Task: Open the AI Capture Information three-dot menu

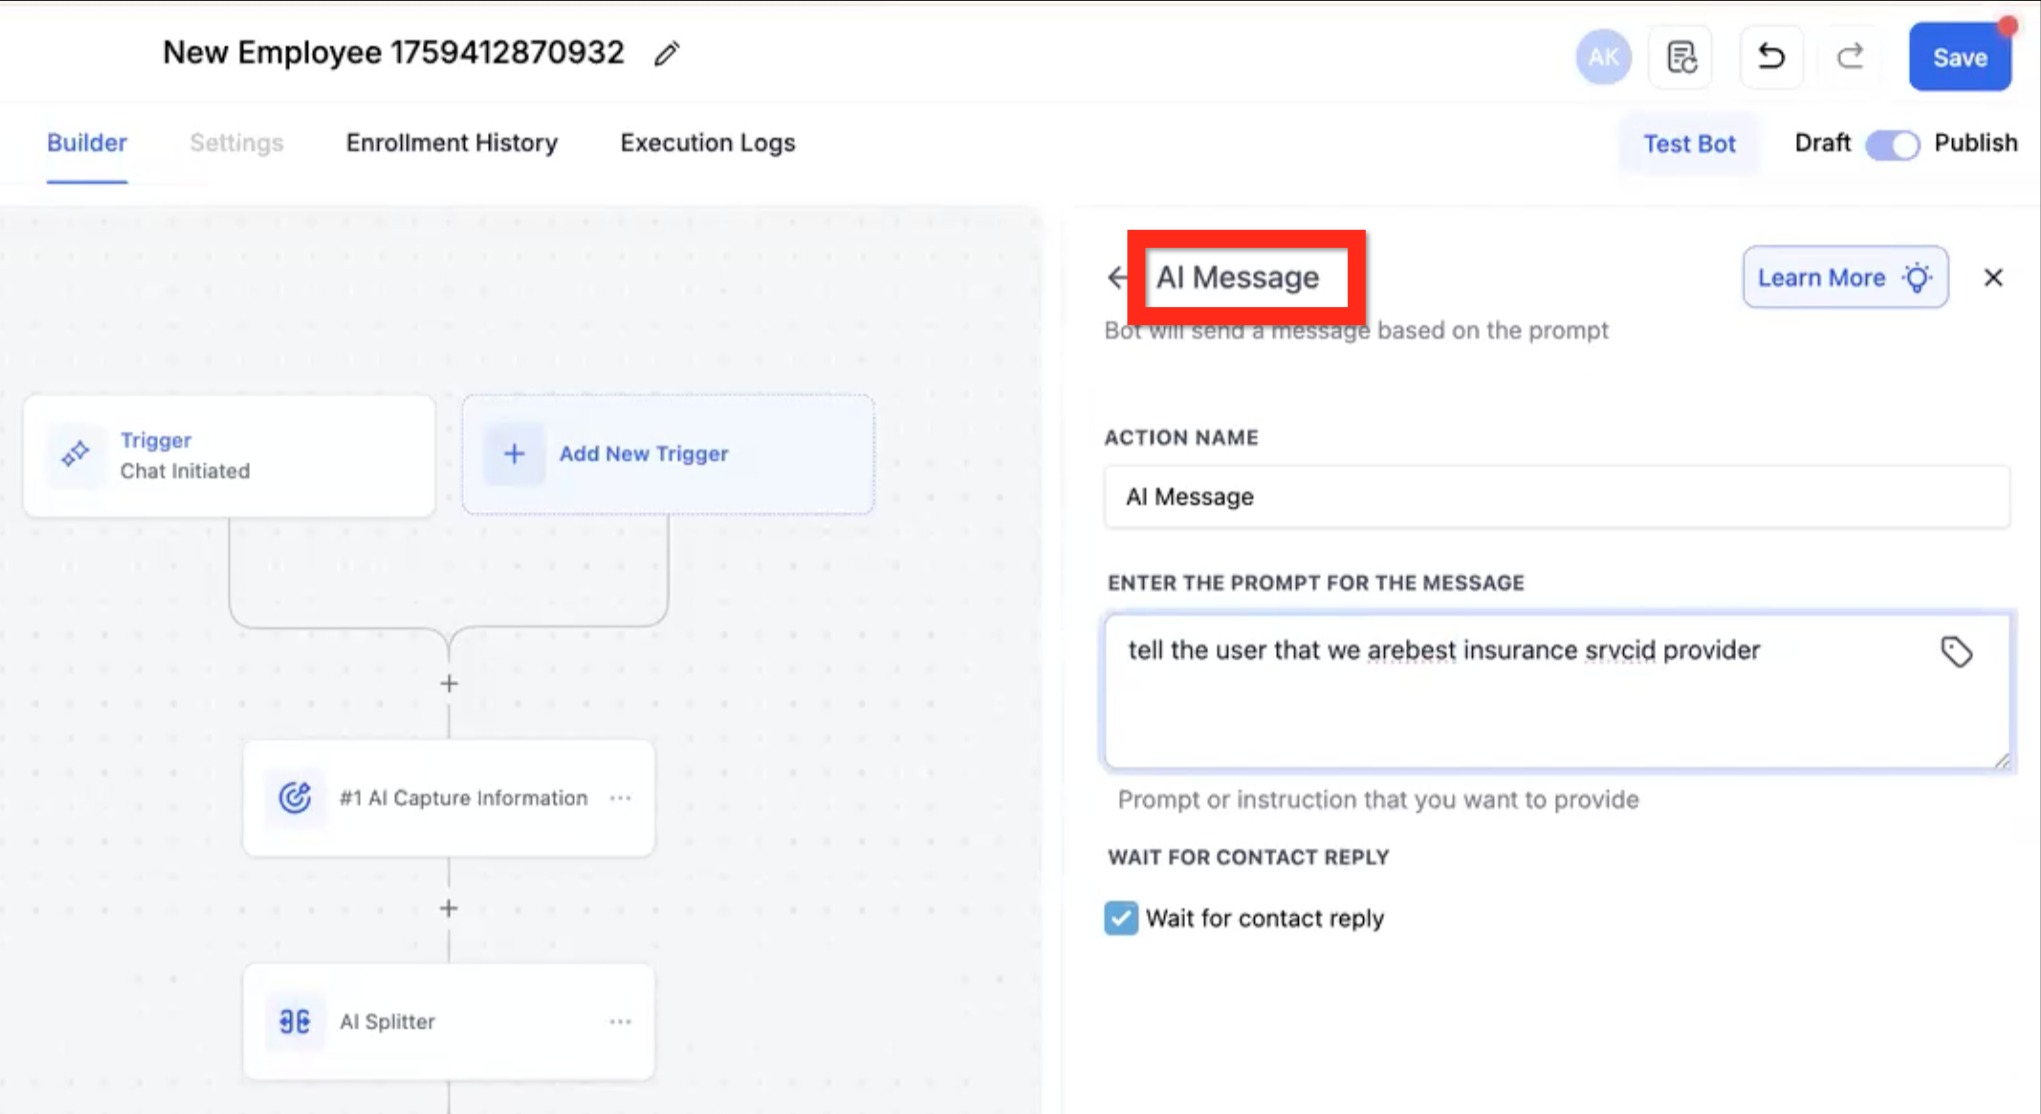Action: [620, 798]
